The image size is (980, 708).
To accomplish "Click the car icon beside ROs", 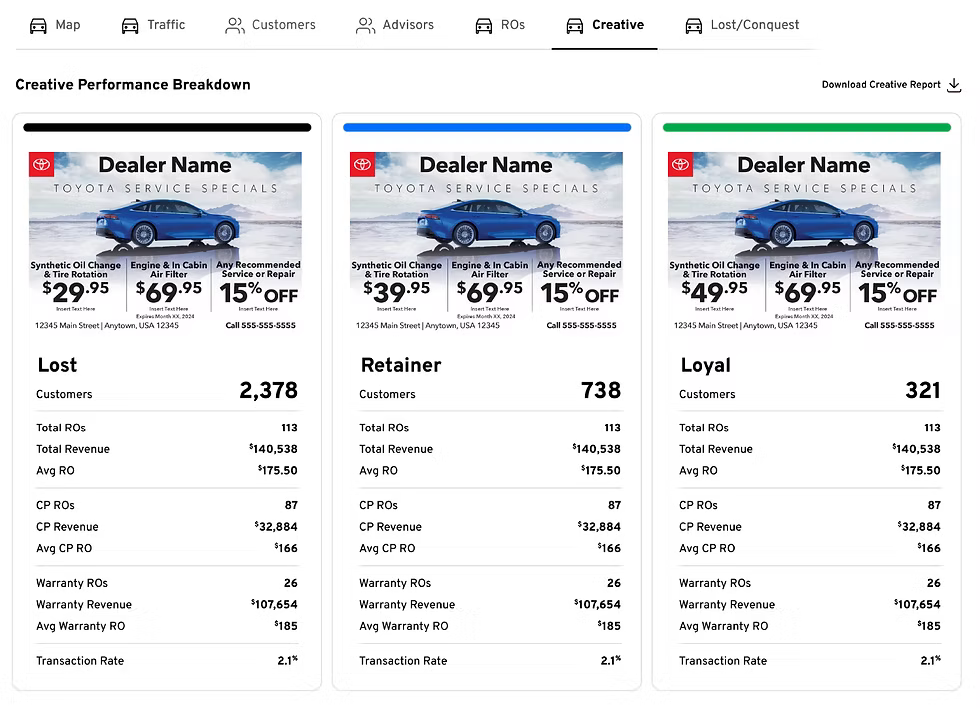I will pos(484,26).
